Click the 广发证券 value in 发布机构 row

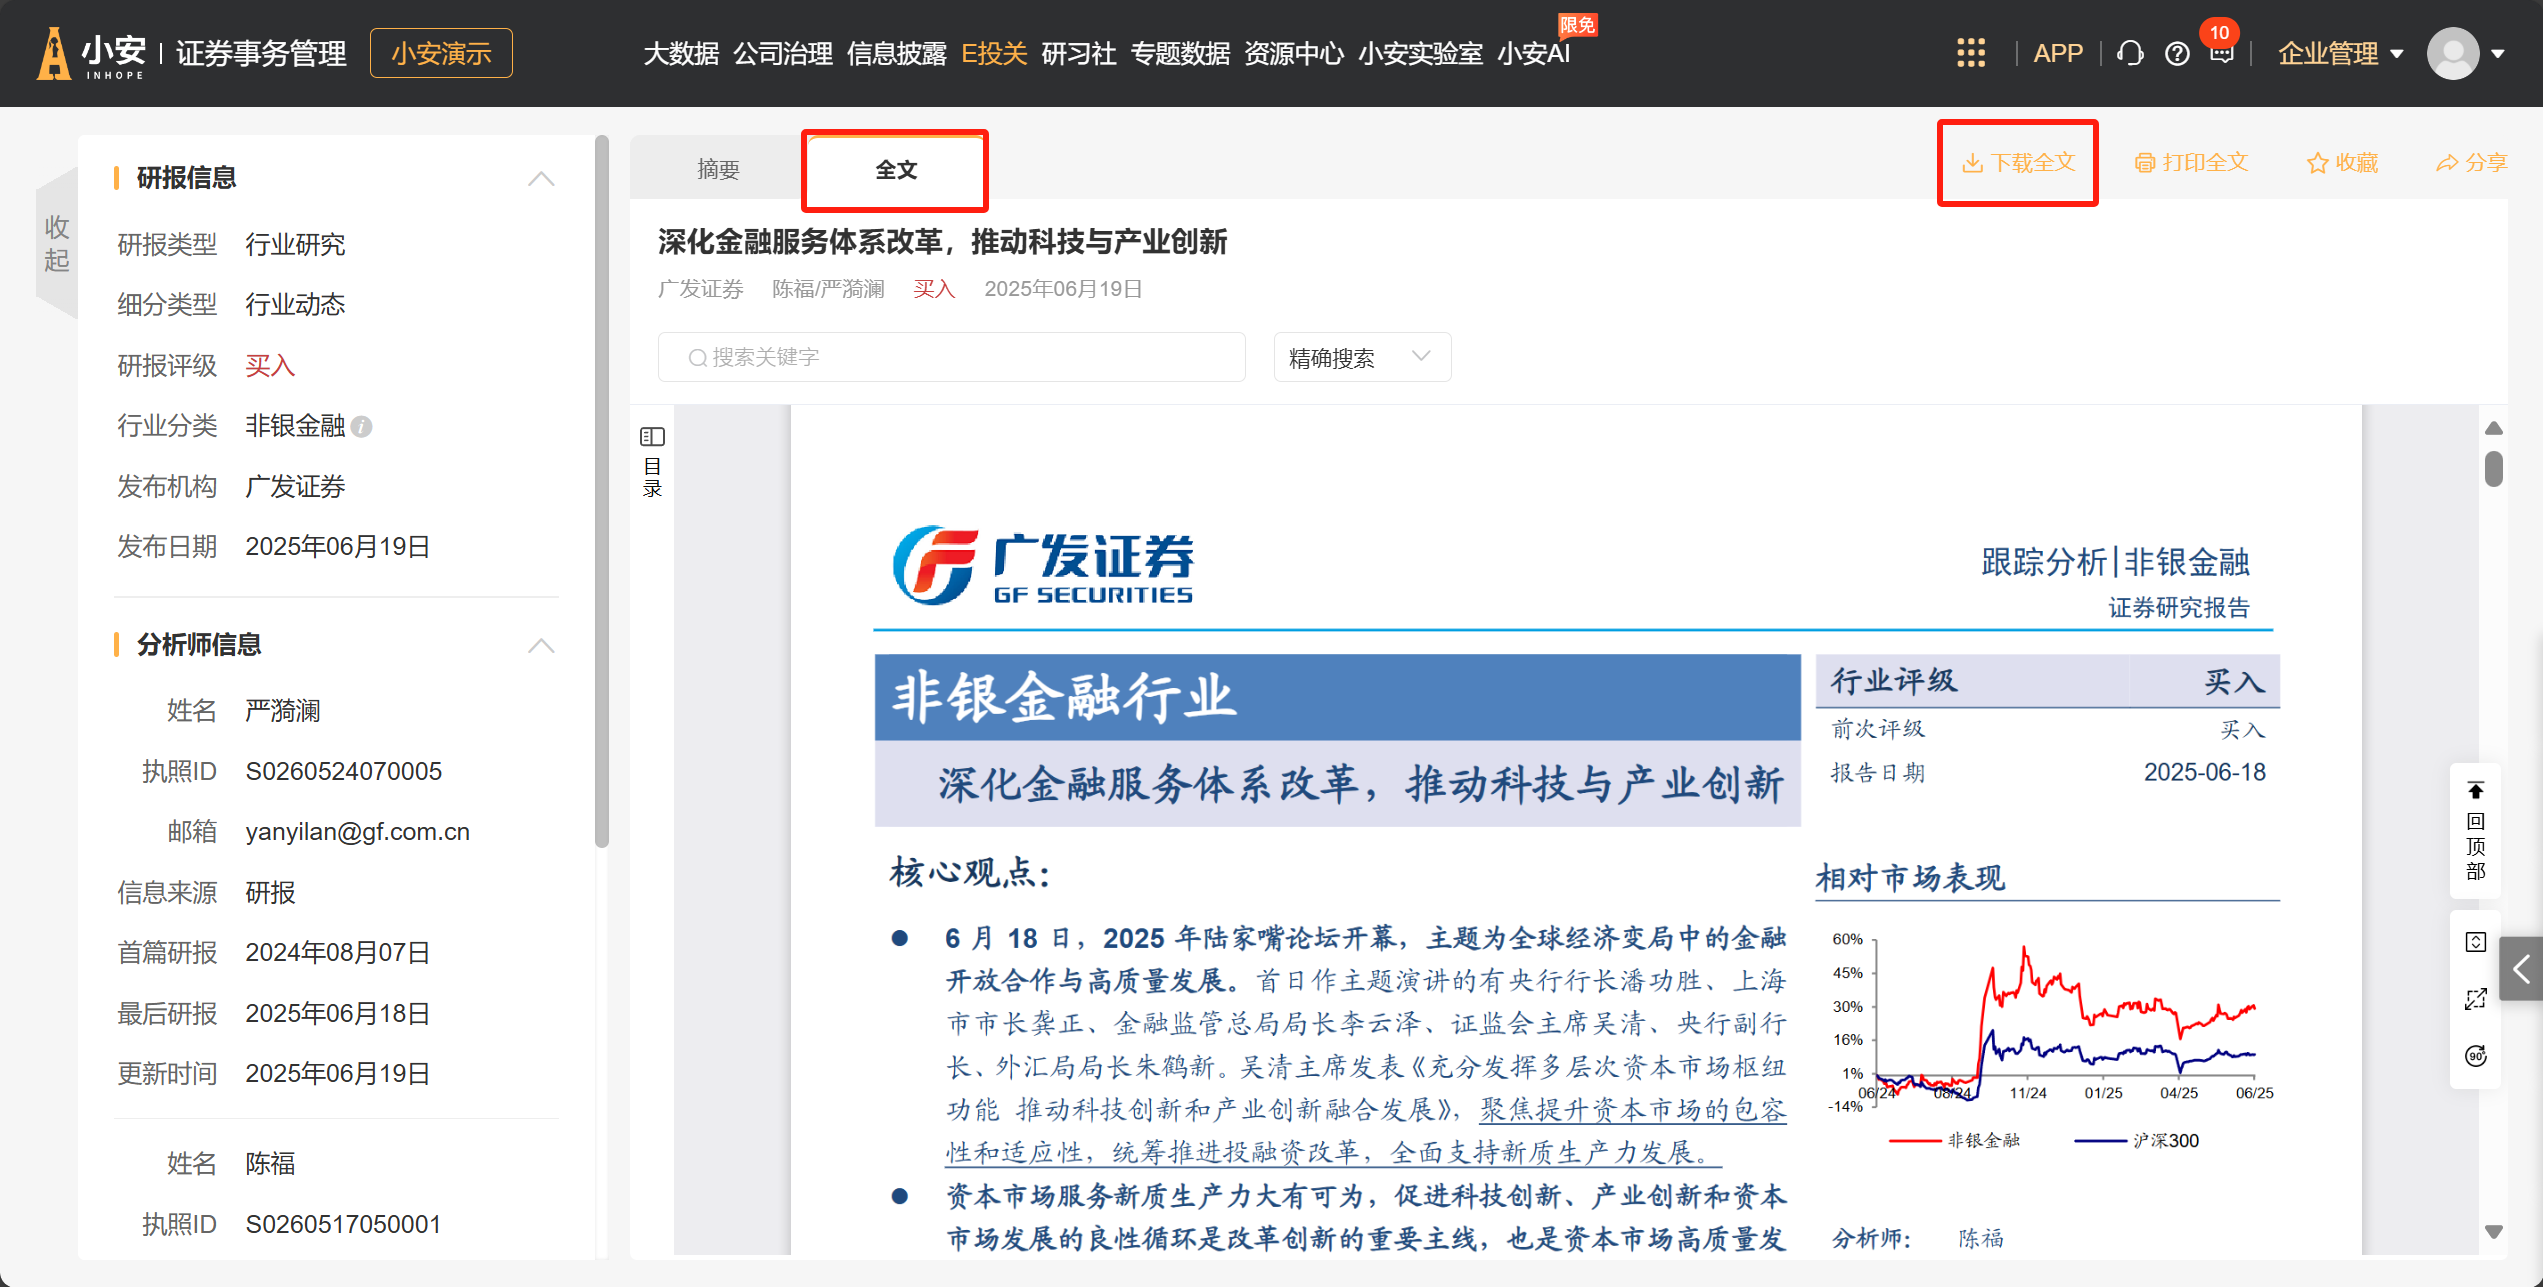[x=295, y=487]
